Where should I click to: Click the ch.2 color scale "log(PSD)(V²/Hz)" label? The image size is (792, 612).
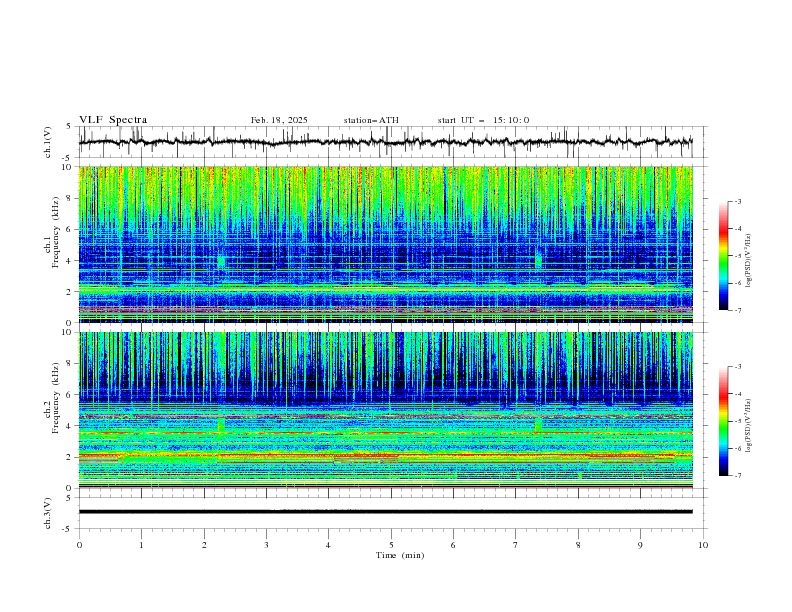coord(749,426)
